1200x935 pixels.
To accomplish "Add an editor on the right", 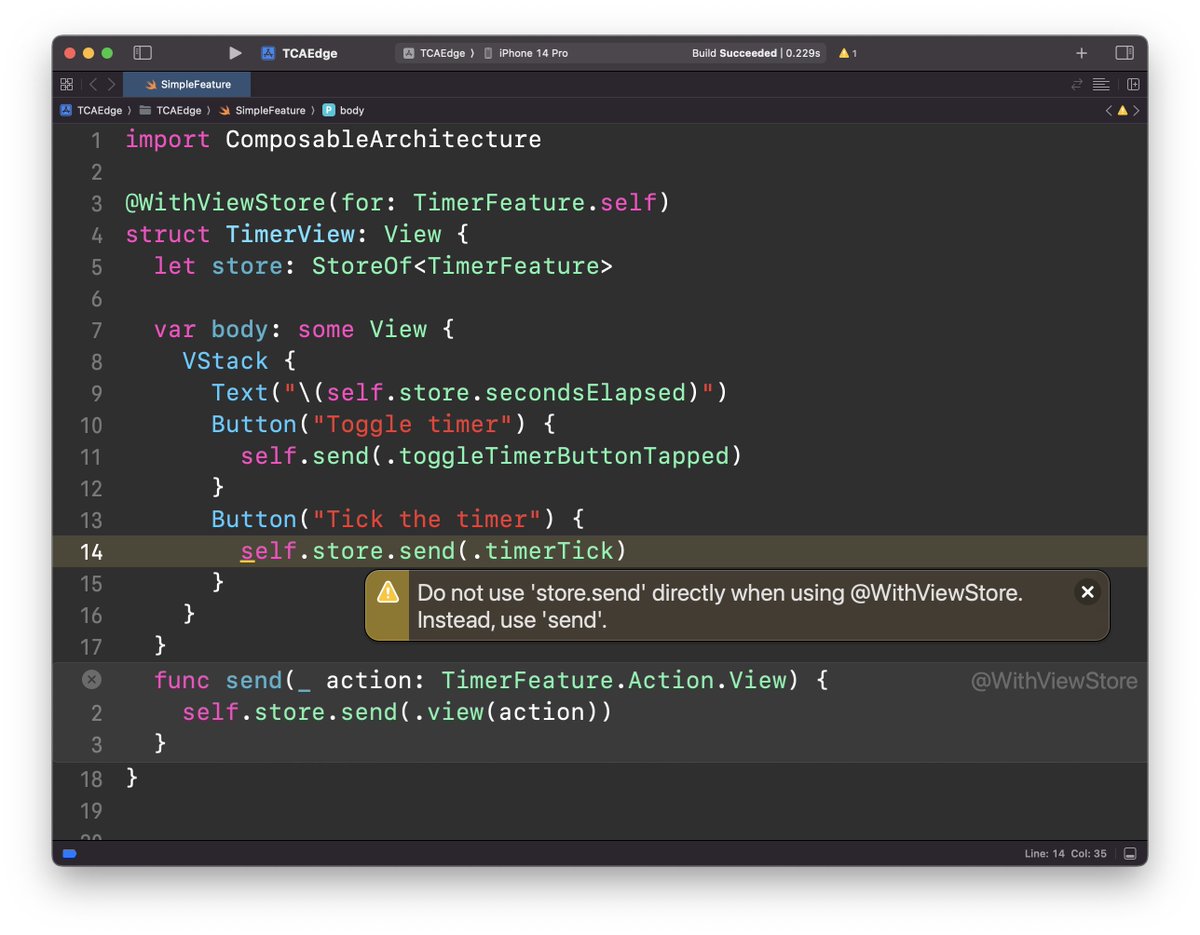I will (1133, 85).
